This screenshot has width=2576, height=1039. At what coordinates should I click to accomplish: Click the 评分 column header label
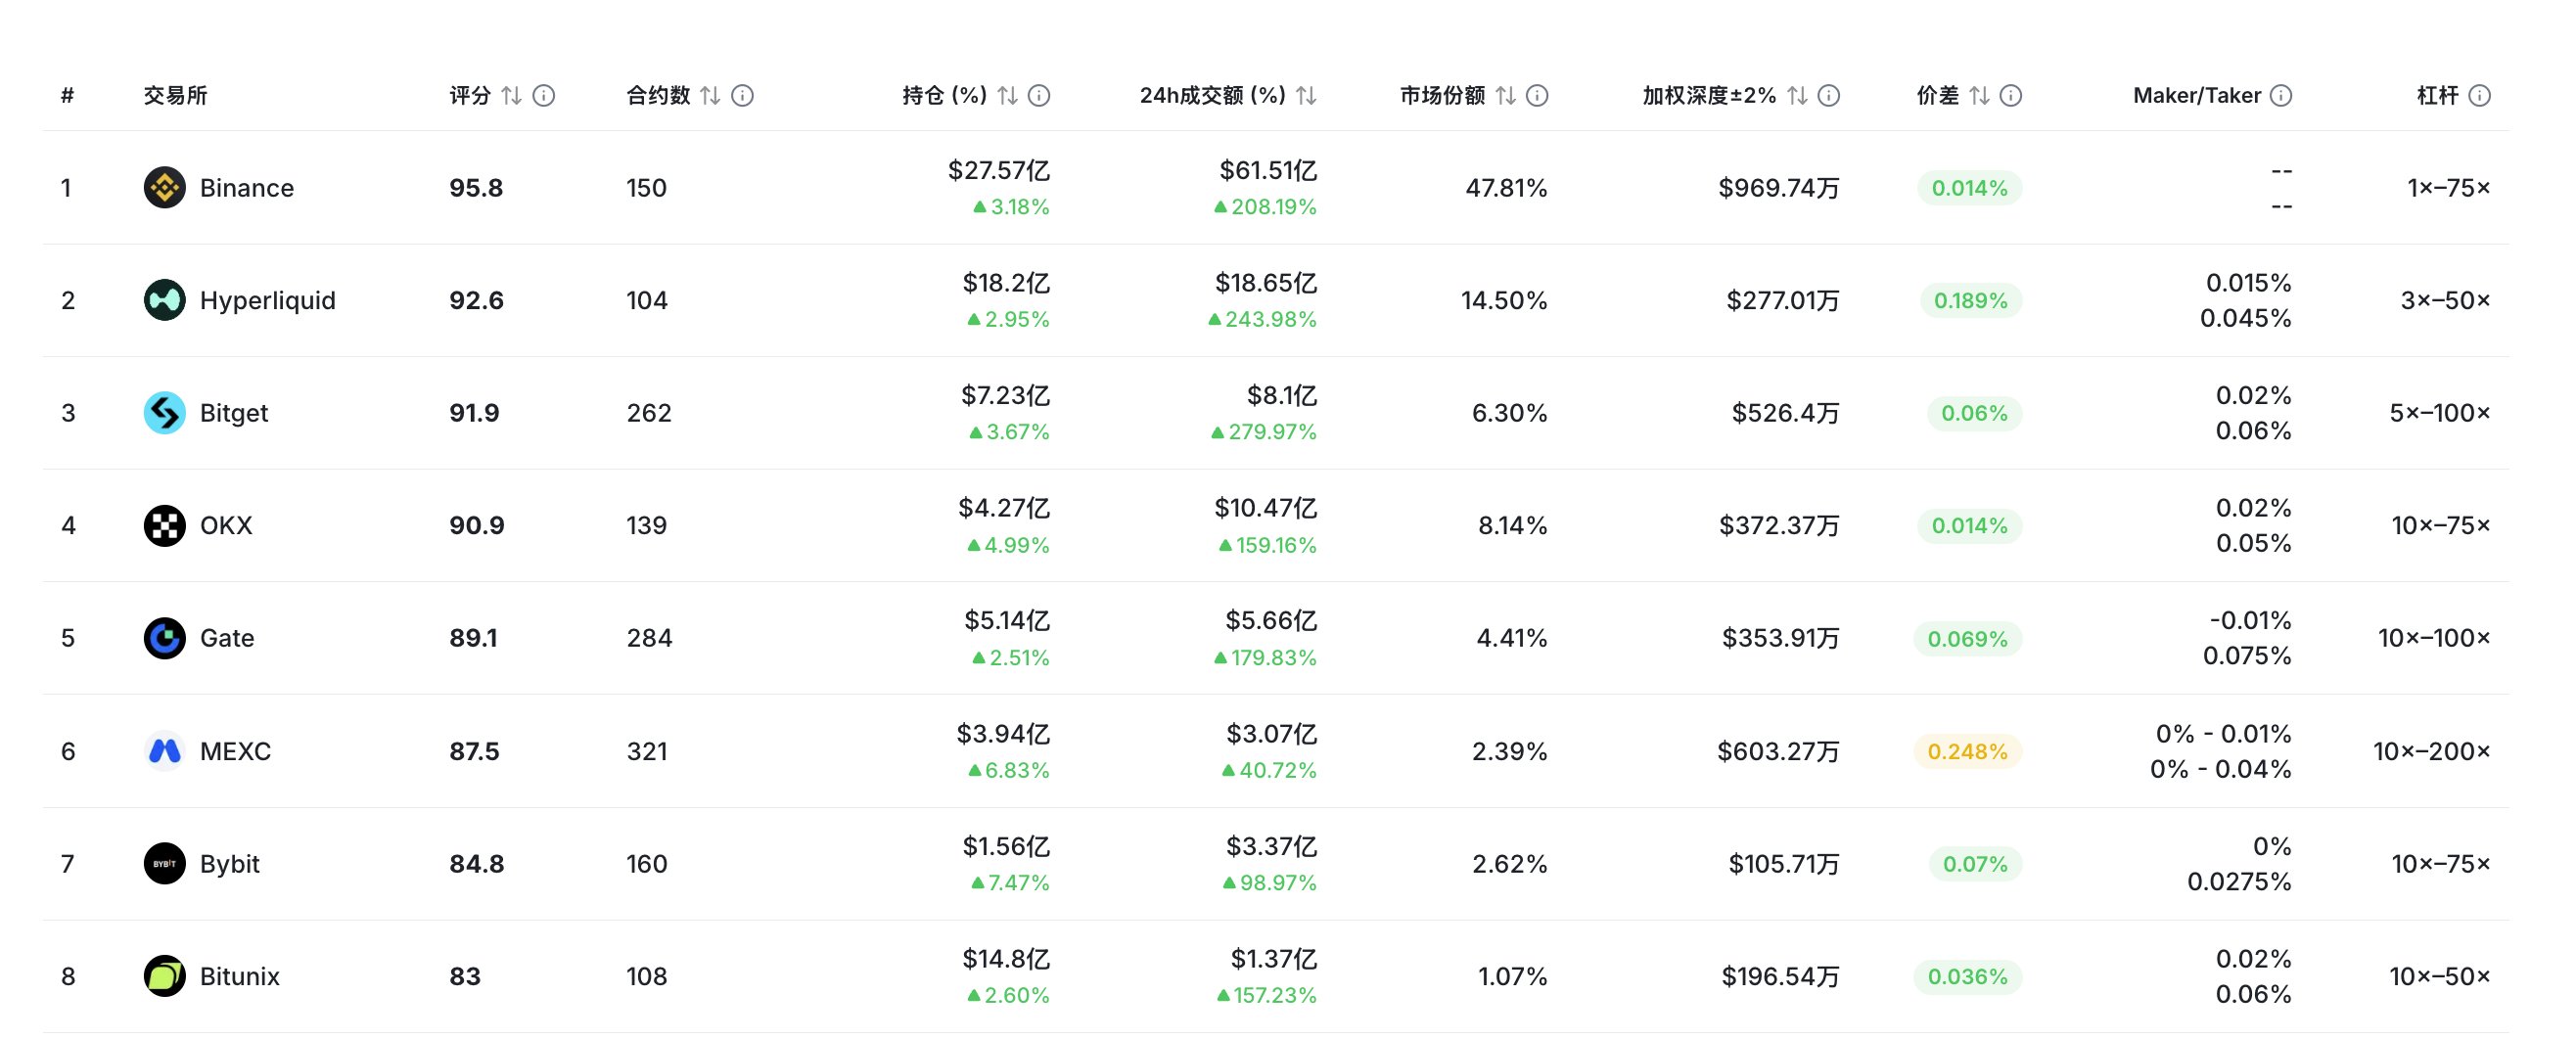[470, 95]
